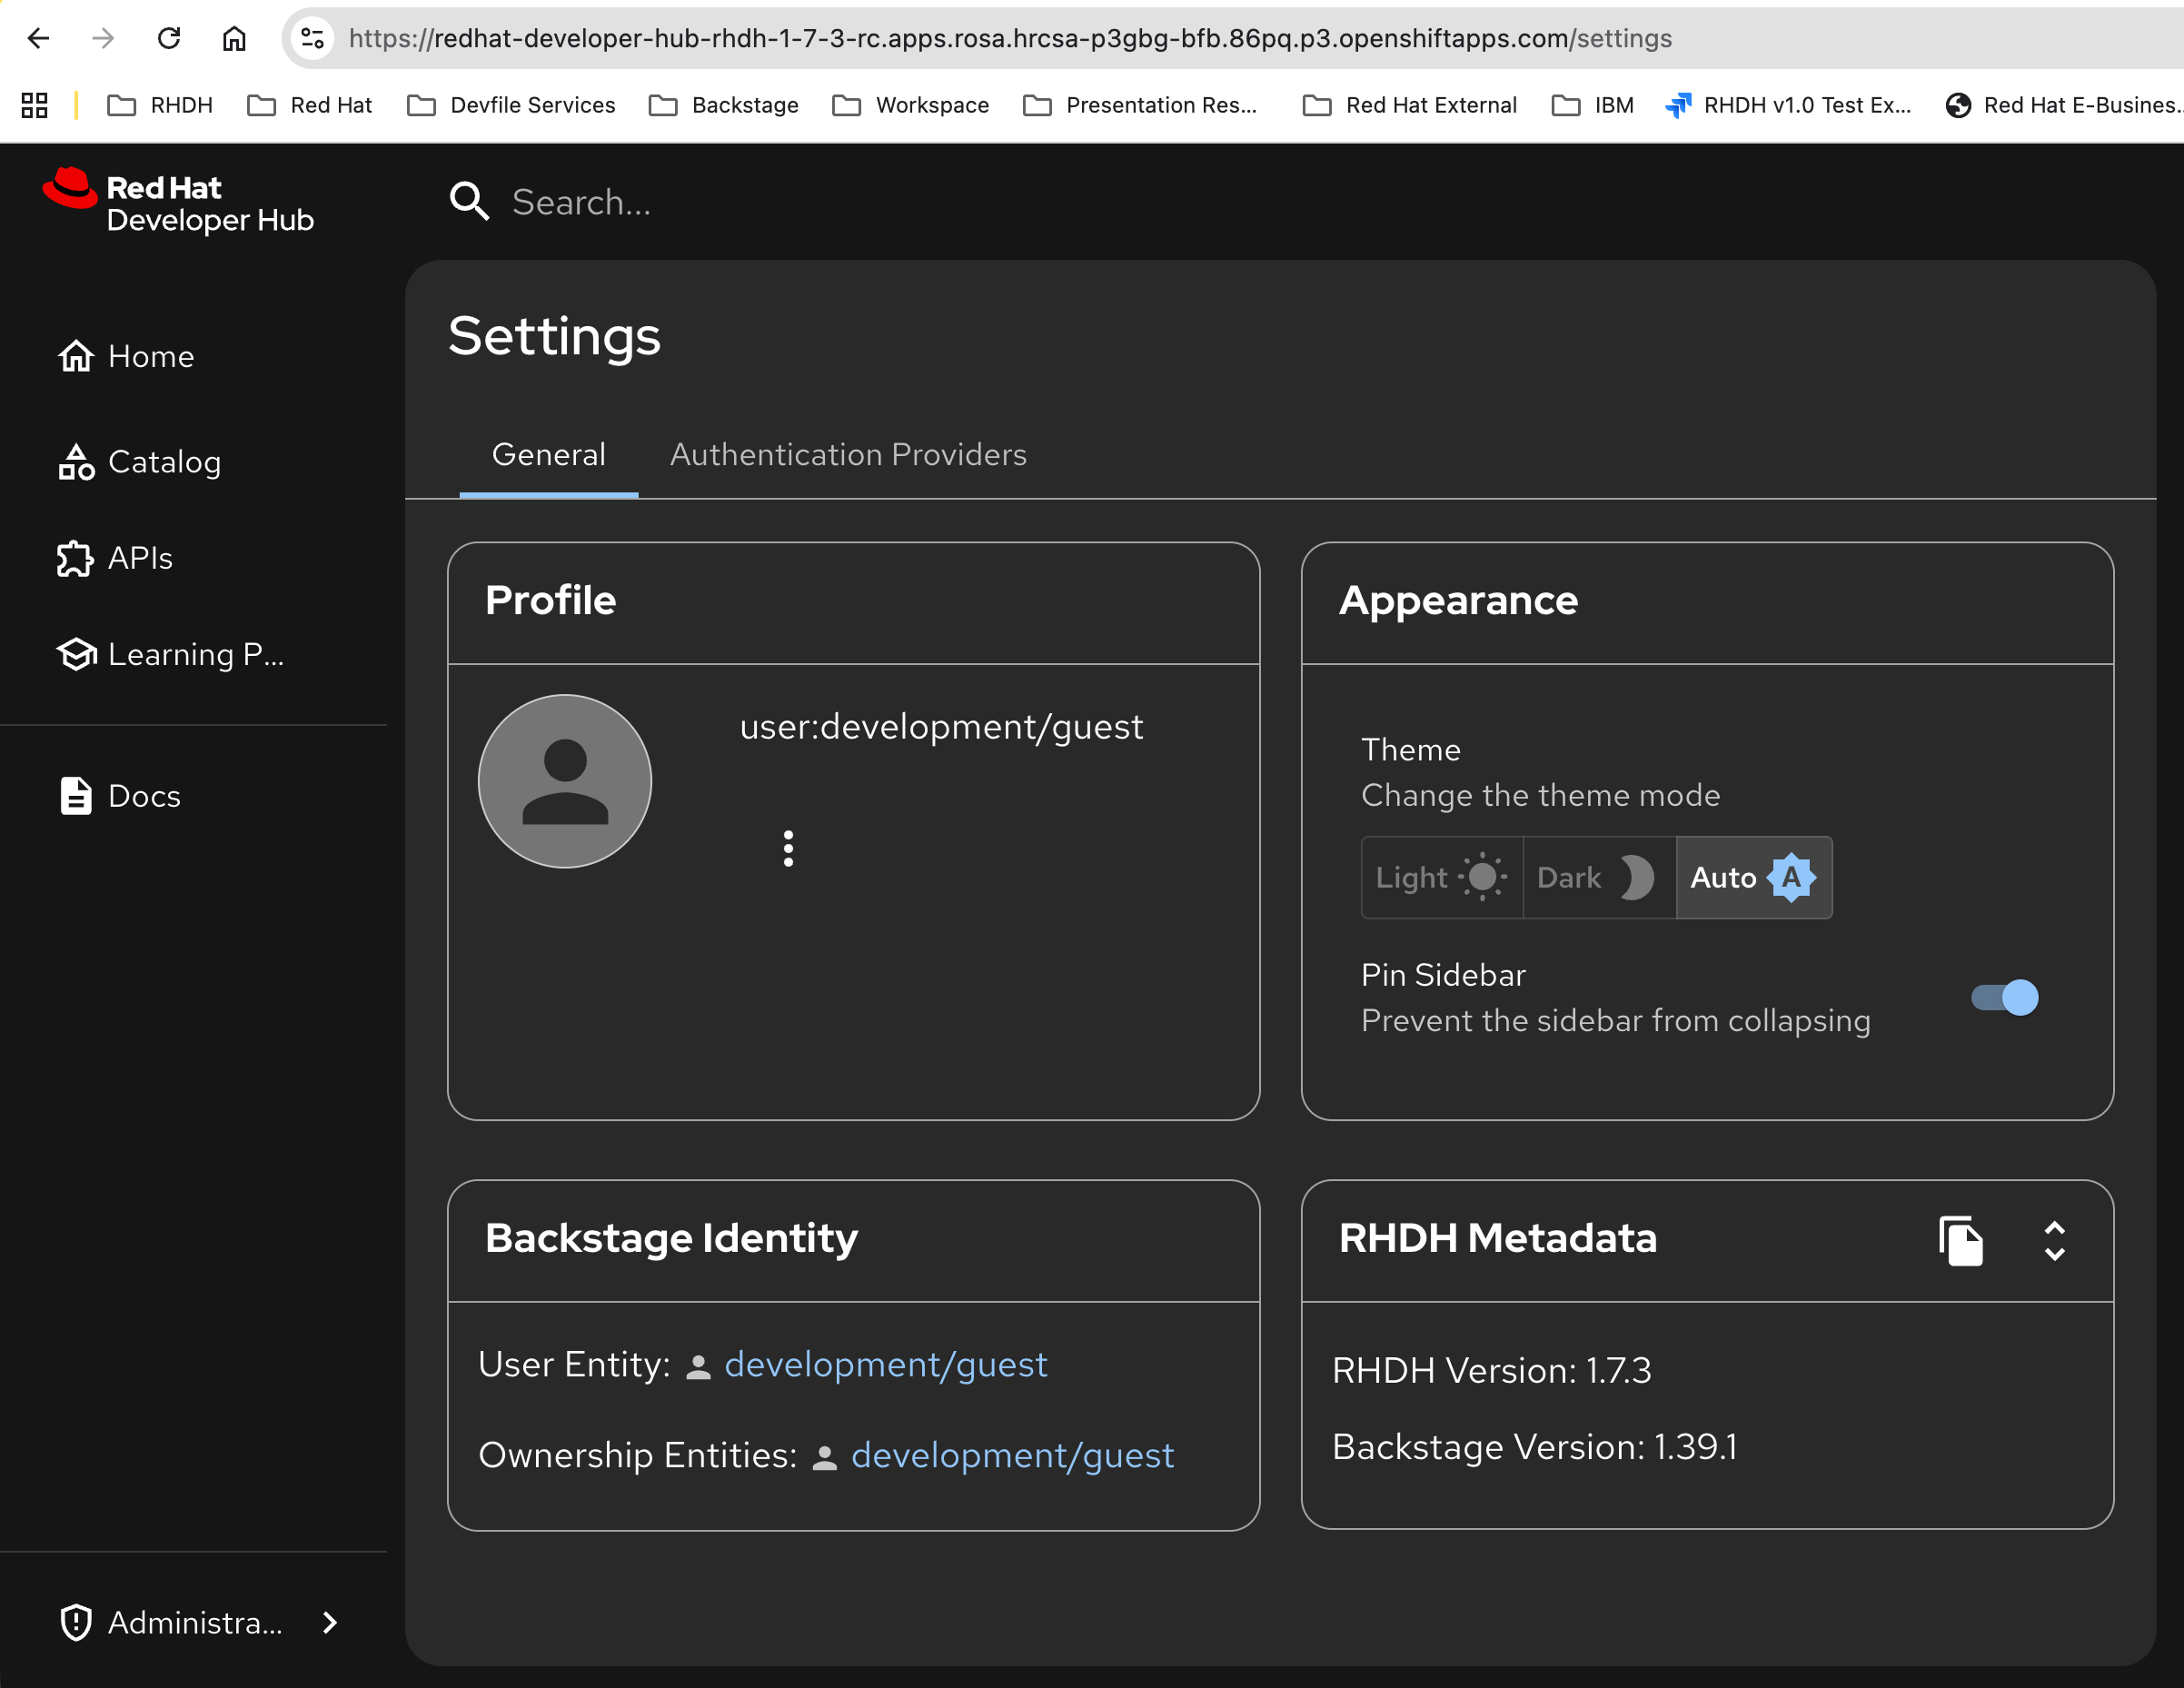The height and width of the screenshot is (1688, 2184).
Task: Select the Auto theme option
Action: pos(1753,877)
